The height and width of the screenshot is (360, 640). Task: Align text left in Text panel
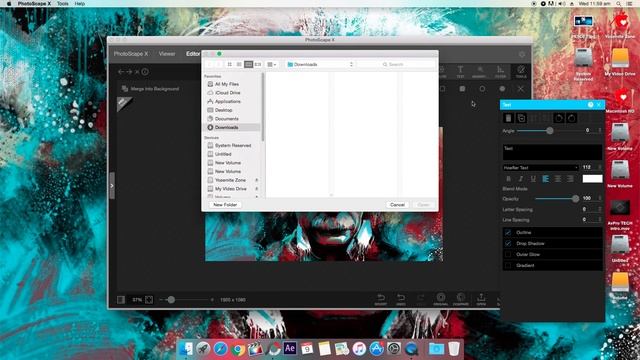pyautogui.click(x=546, y=179)
